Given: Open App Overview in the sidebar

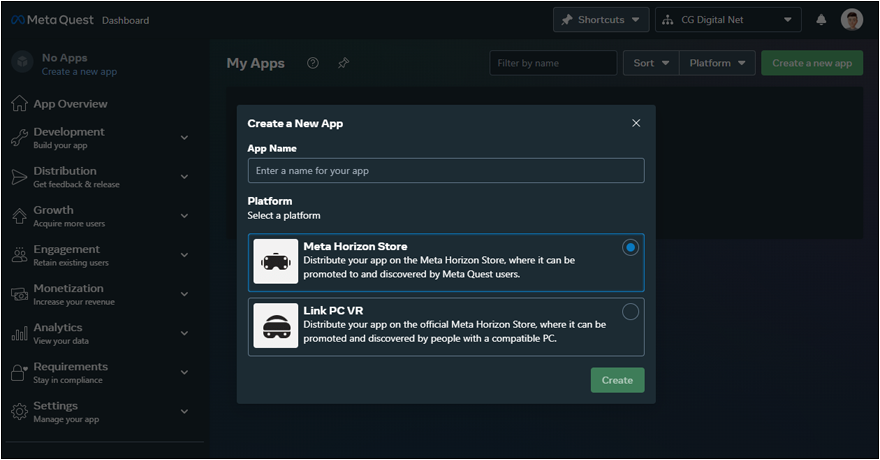Looking at the screenshot, I should point(70,104).
